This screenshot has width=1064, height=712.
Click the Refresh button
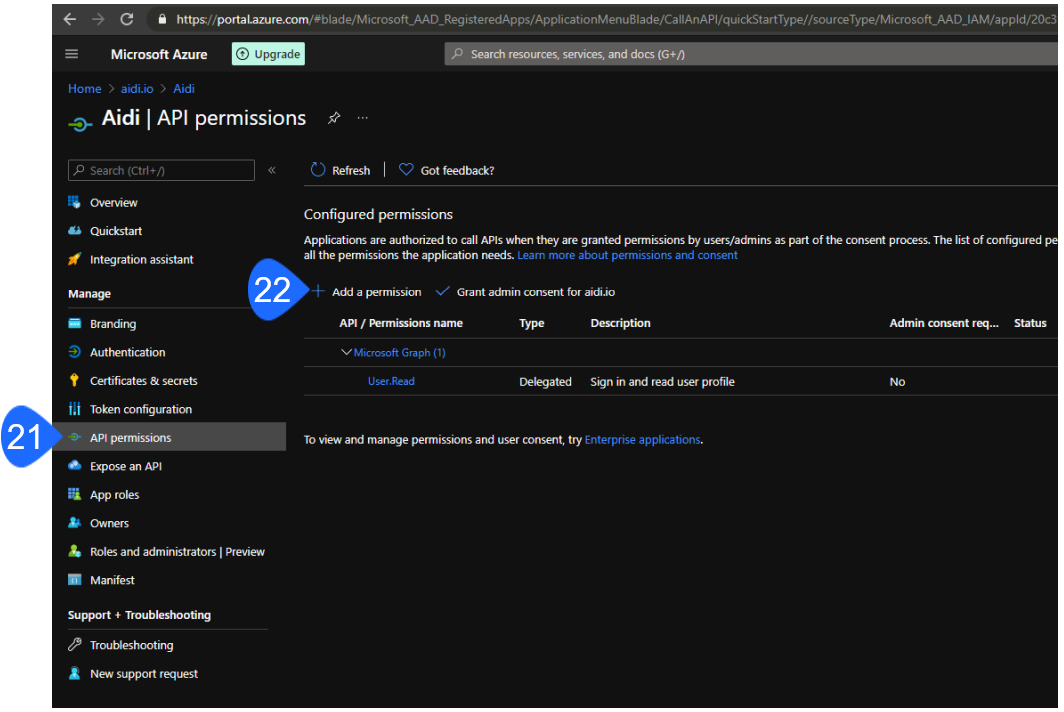[341, 170]
